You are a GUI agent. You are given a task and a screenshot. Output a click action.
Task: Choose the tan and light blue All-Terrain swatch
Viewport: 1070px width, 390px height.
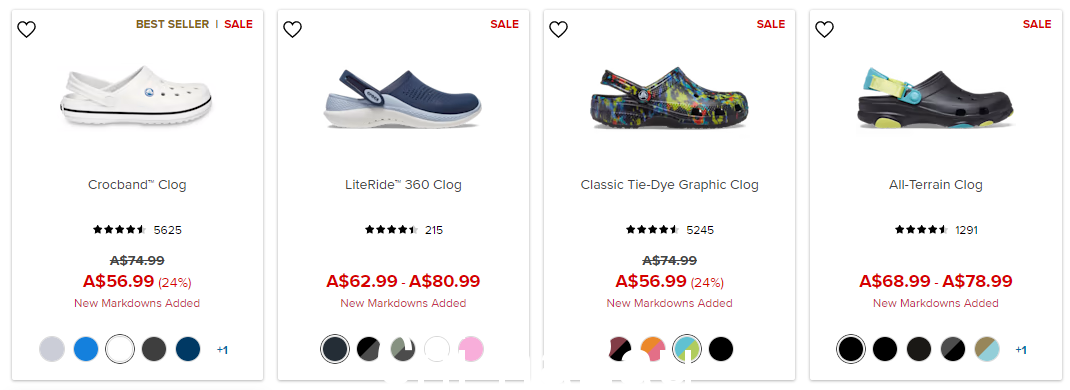(x=987, y=349)
